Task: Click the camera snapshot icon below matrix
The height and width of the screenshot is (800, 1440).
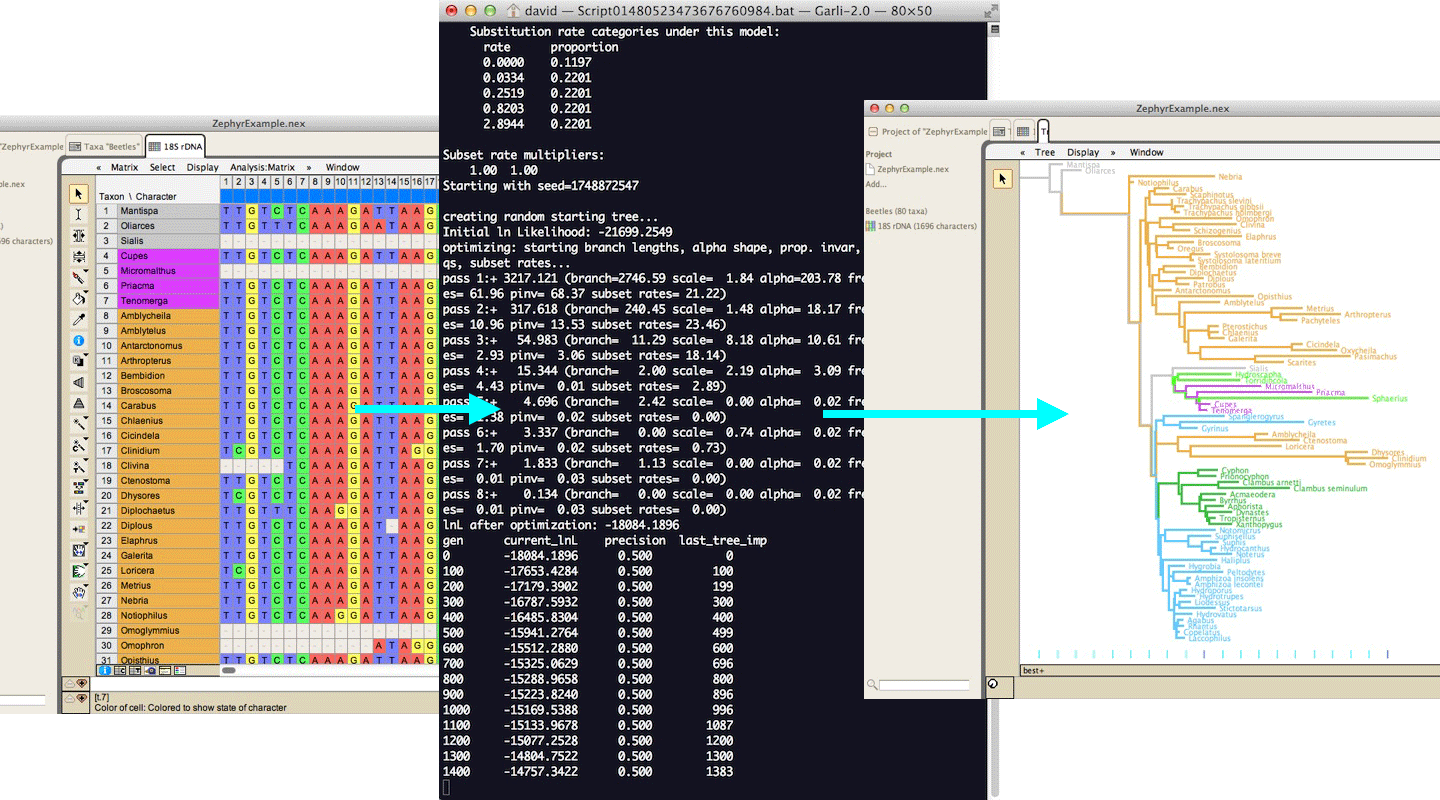Action: tap(149, 671)
